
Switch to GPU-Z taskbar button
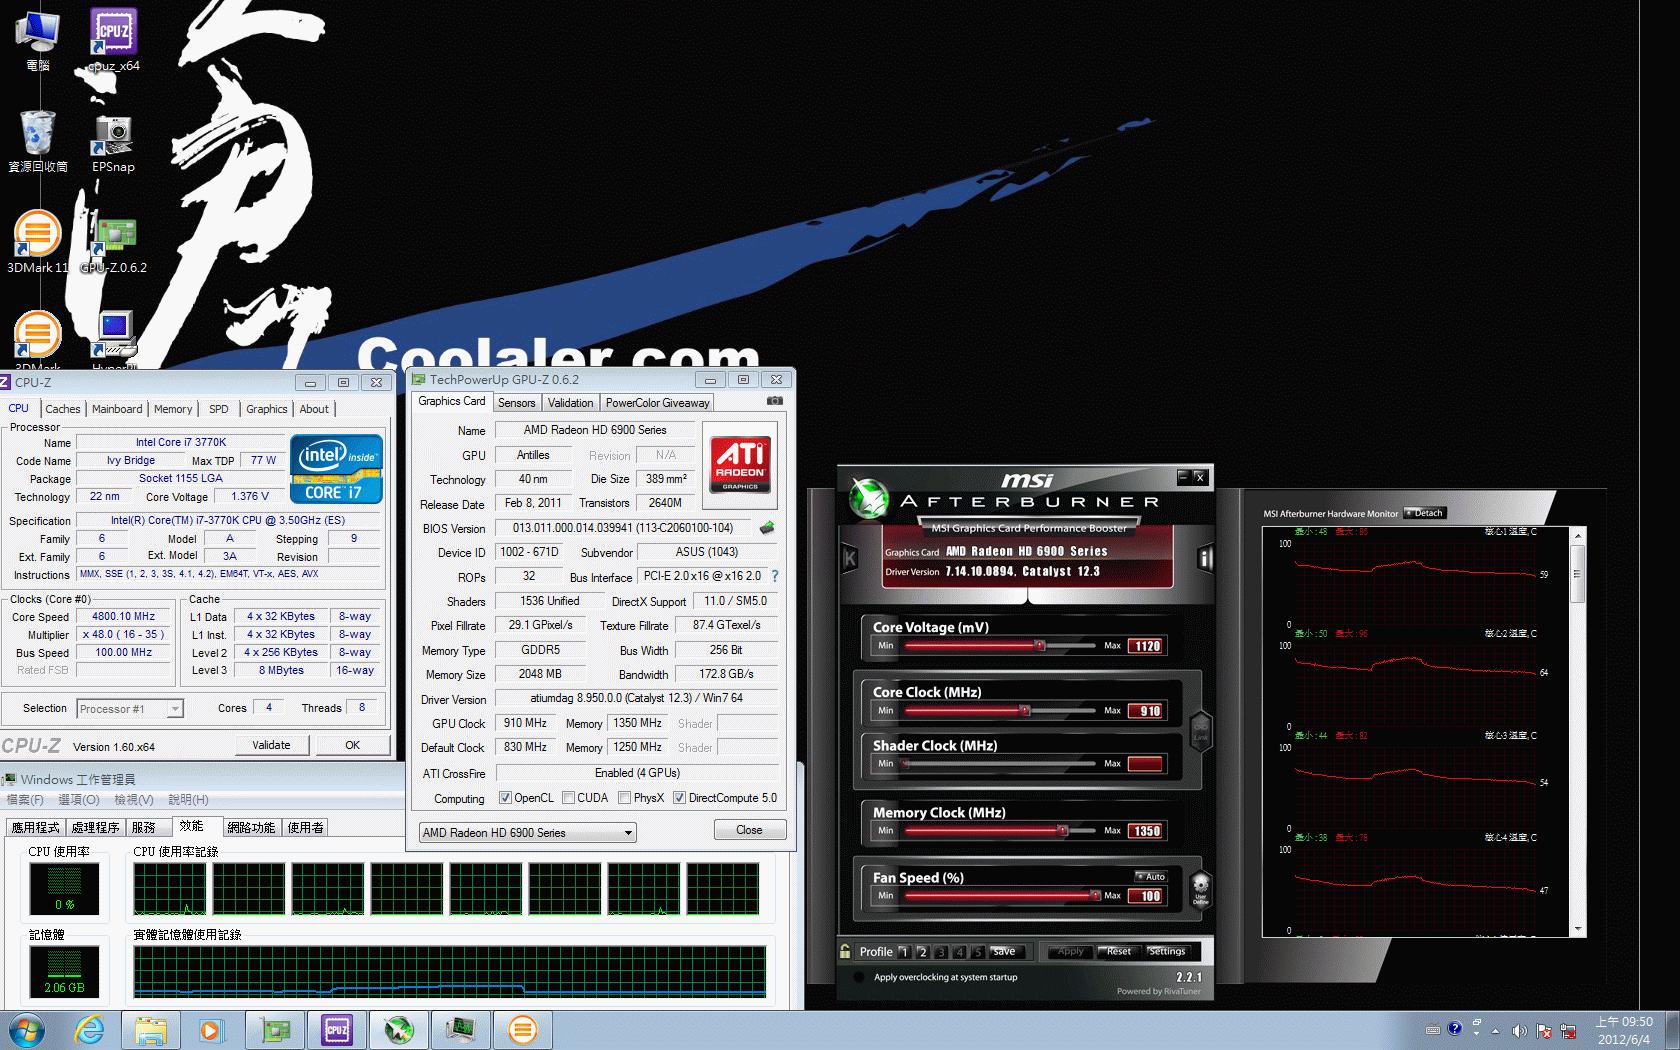(274, 1029)
